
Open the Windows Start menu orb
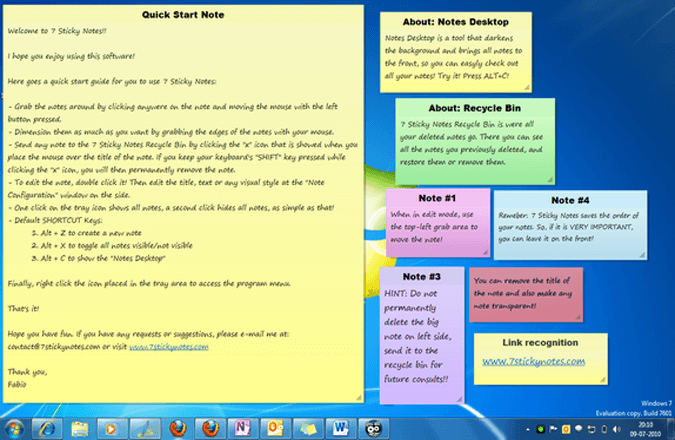tap(14, 427)
